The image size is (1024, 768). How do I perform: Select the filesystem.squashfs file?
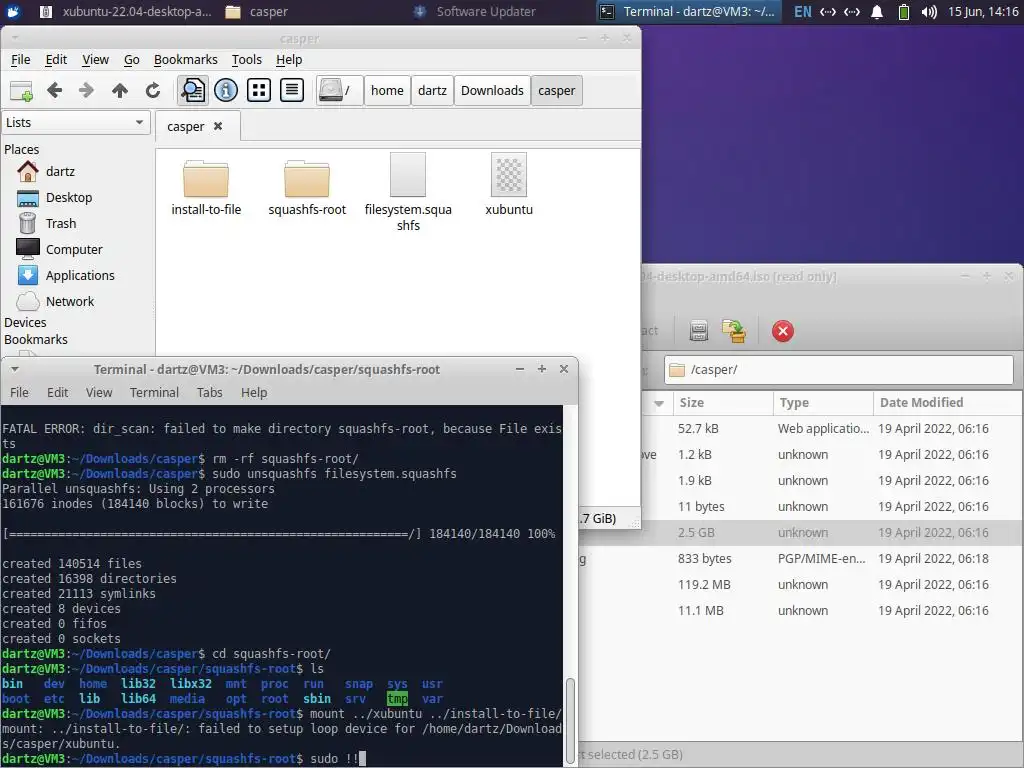pyautogui.click(x=408, y=192)
